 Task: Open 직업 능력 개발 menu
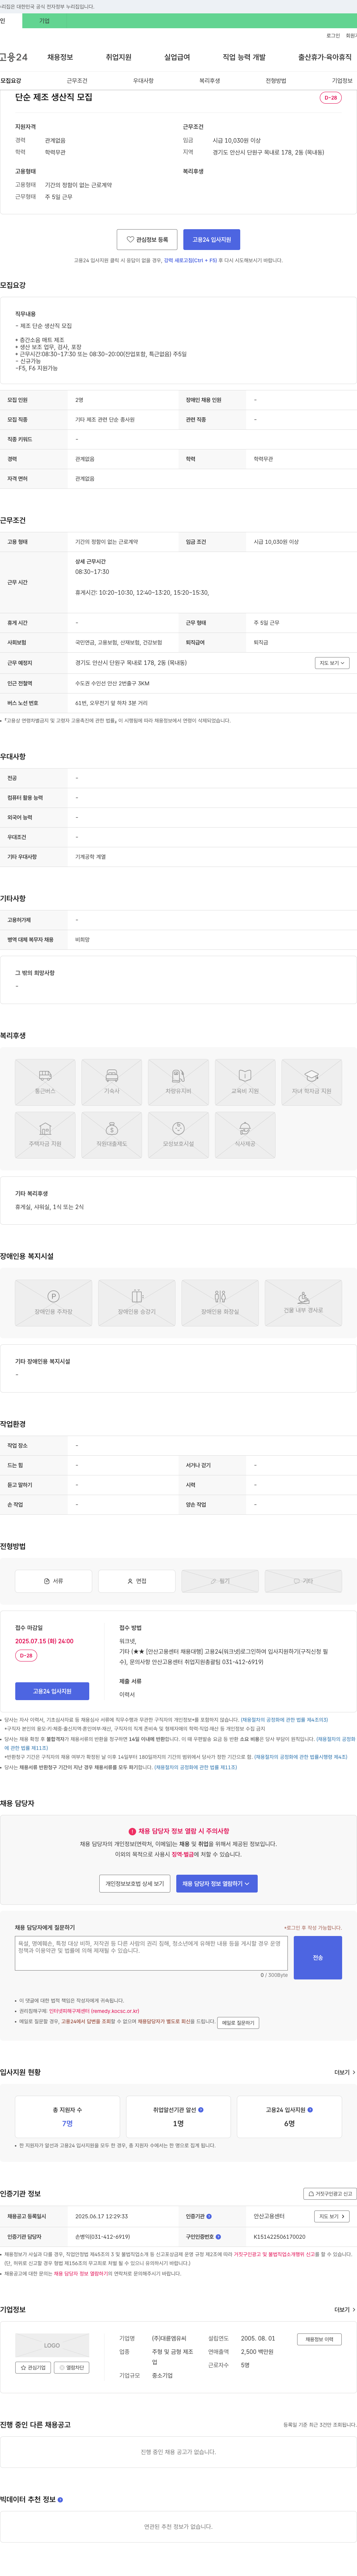[244, 57]
